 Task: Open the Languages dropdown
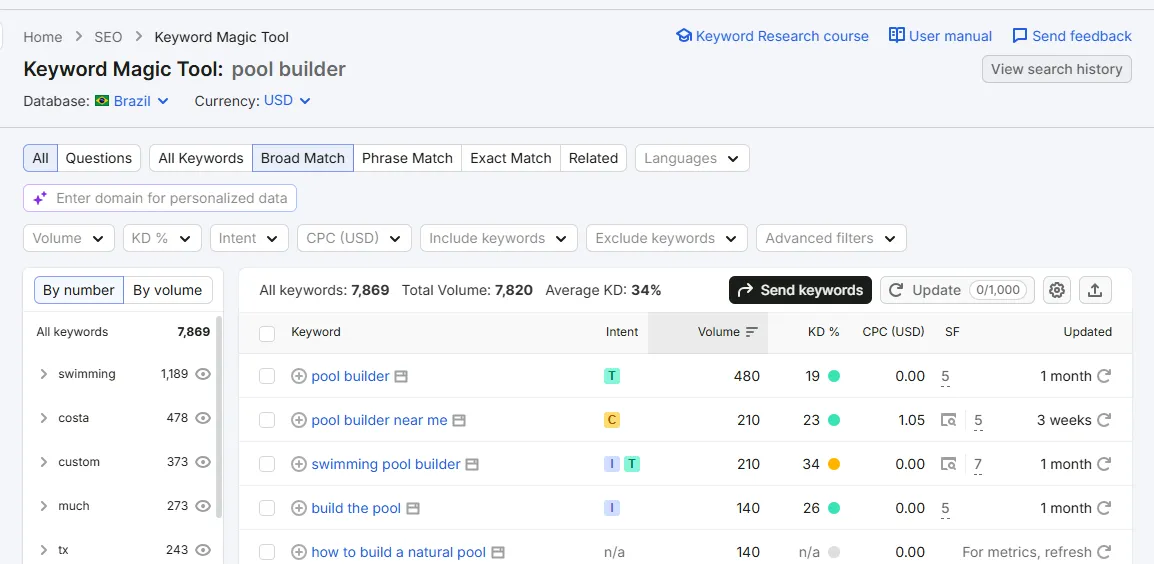(693, 158)
